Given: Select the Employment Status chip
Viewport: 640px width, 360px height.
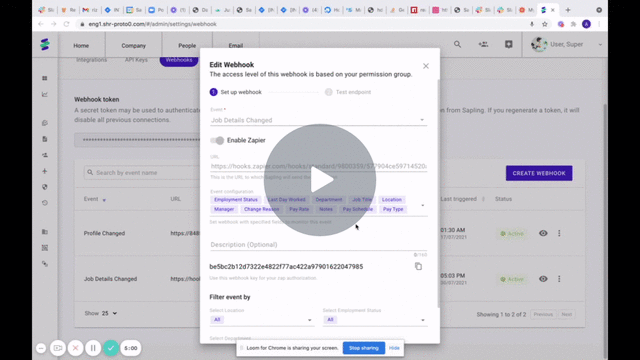Looking at the screenshot, I should pos(236,200).
